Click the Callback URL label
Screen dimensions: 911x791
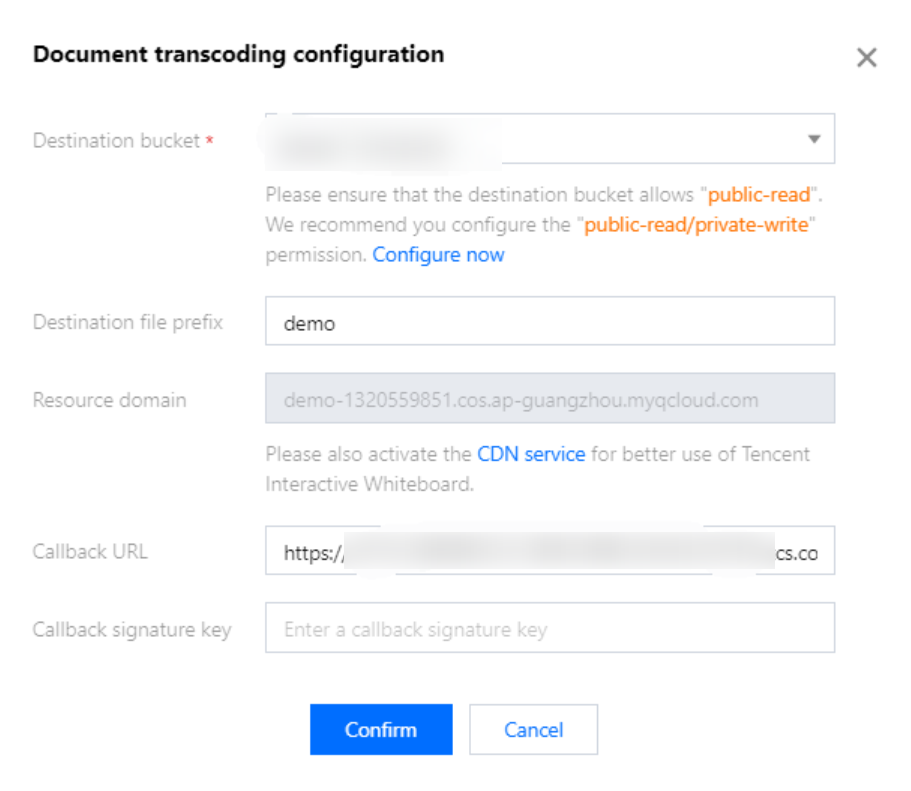click(x=90, y=551)
